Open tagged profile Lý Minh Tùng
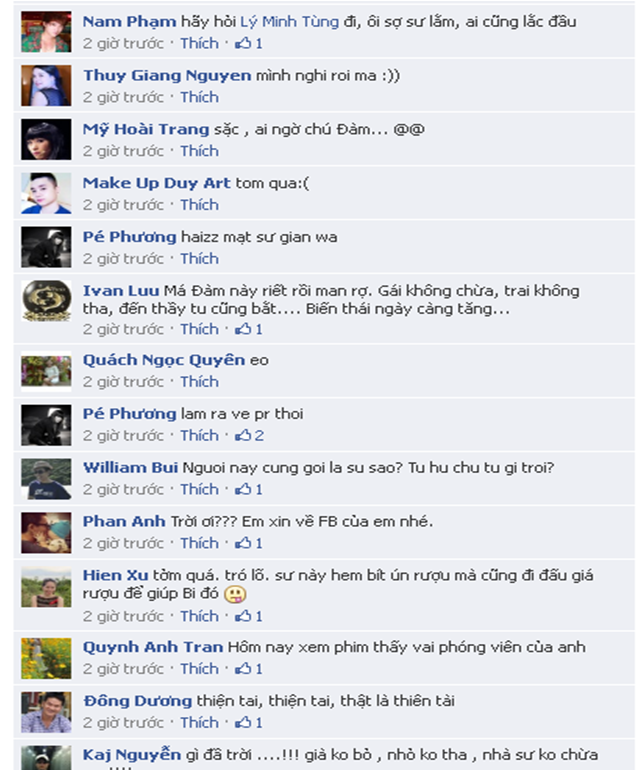The height and width of the screenshot is (771, 639). [x=290, y=22]
